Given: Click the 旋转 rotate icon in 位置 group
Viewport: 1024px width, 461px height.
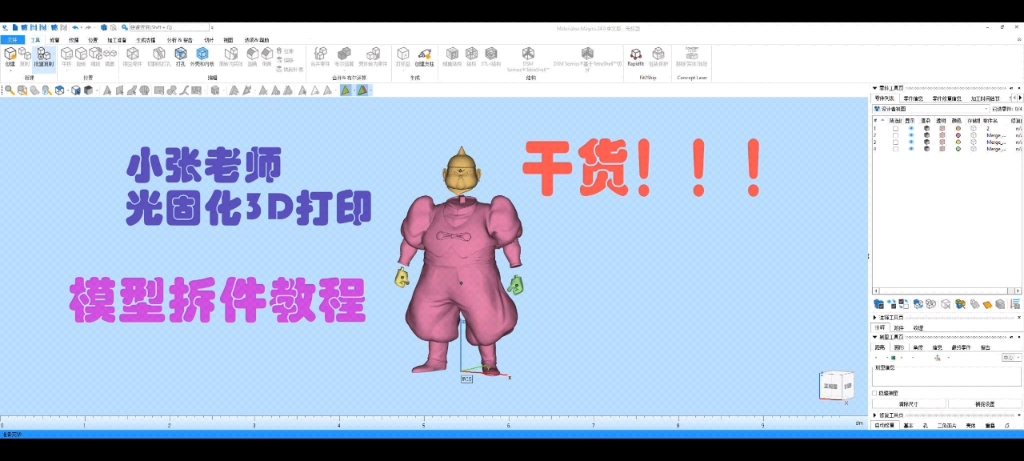Looking at the screenshot, I should [81, 56].
